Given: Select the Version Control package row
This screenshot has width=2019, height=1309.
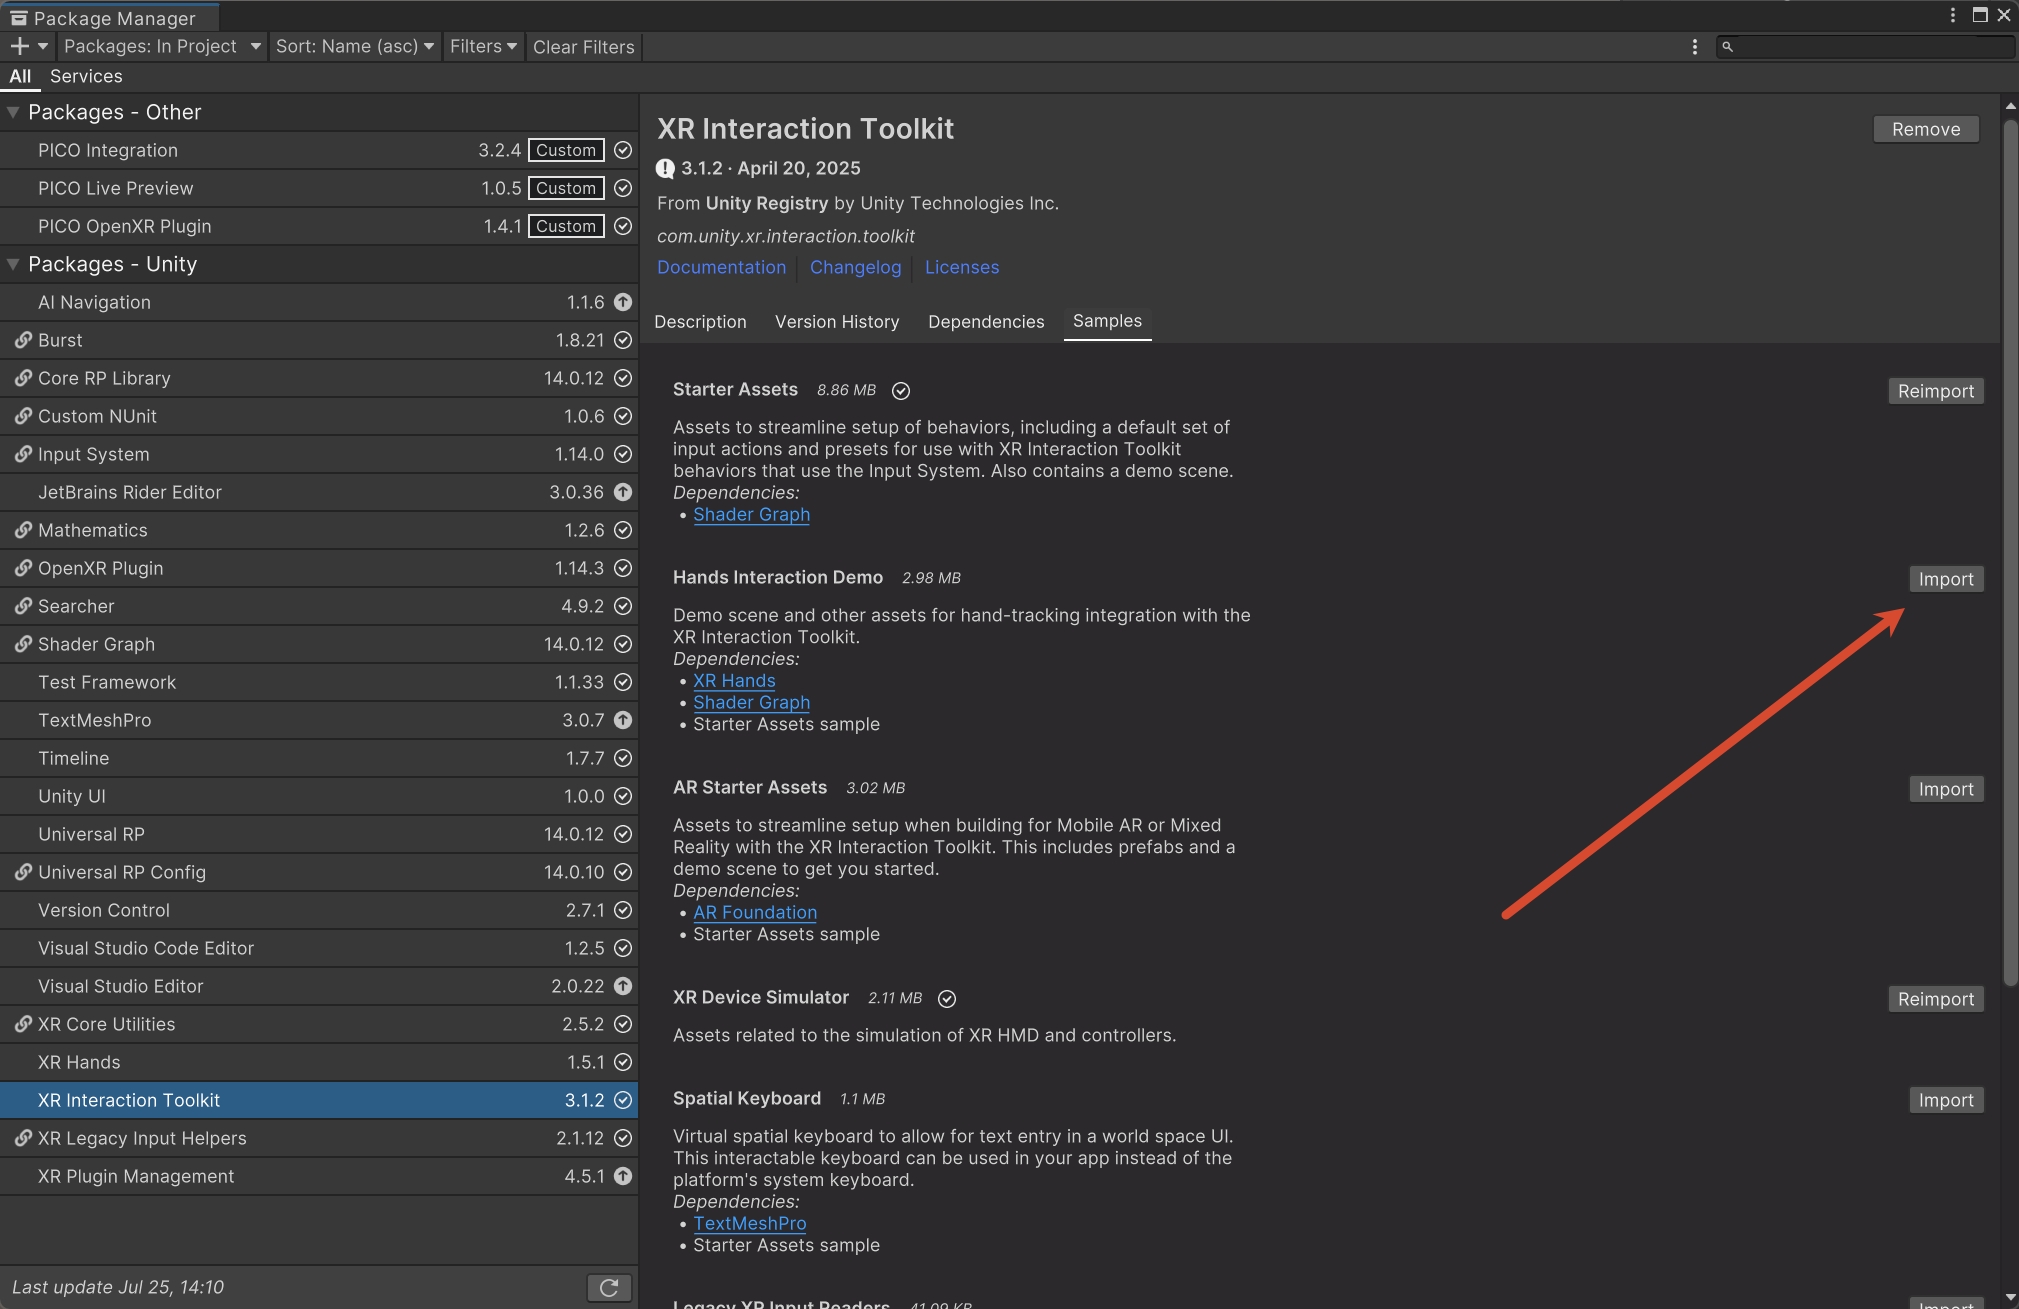Looking at the screenshot, I should pyautogui.click(x=319, y=910).
